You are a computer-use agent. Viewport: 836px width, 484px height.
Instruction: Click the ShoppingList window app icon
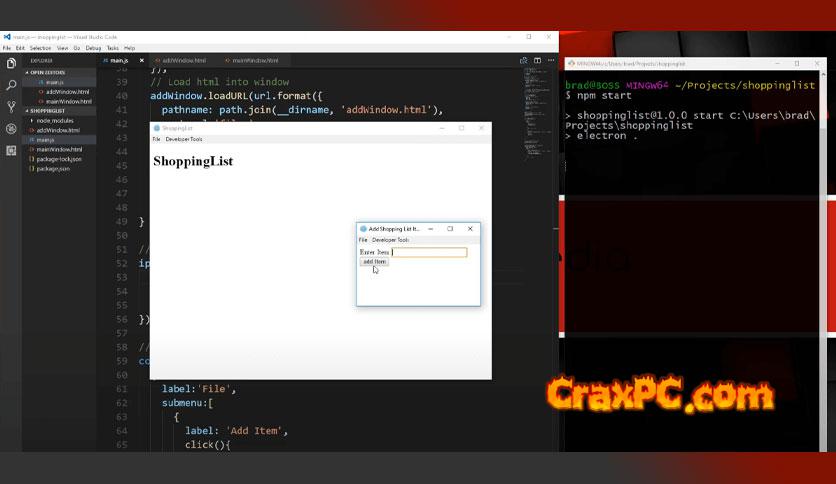(157, 128)
